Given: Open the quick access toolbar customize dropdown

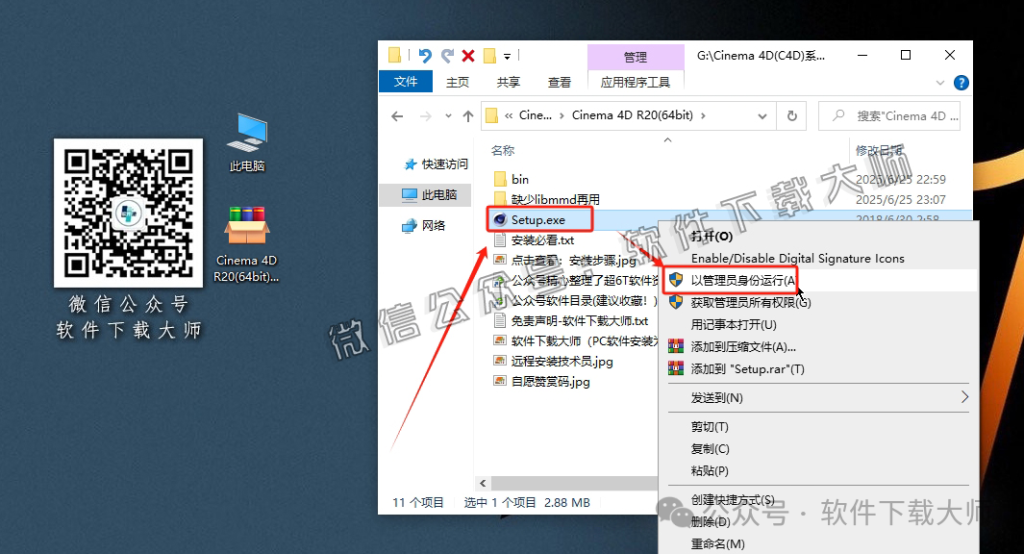Looking at the screenshot, I should pyautogui.click(x=507, y=57).
